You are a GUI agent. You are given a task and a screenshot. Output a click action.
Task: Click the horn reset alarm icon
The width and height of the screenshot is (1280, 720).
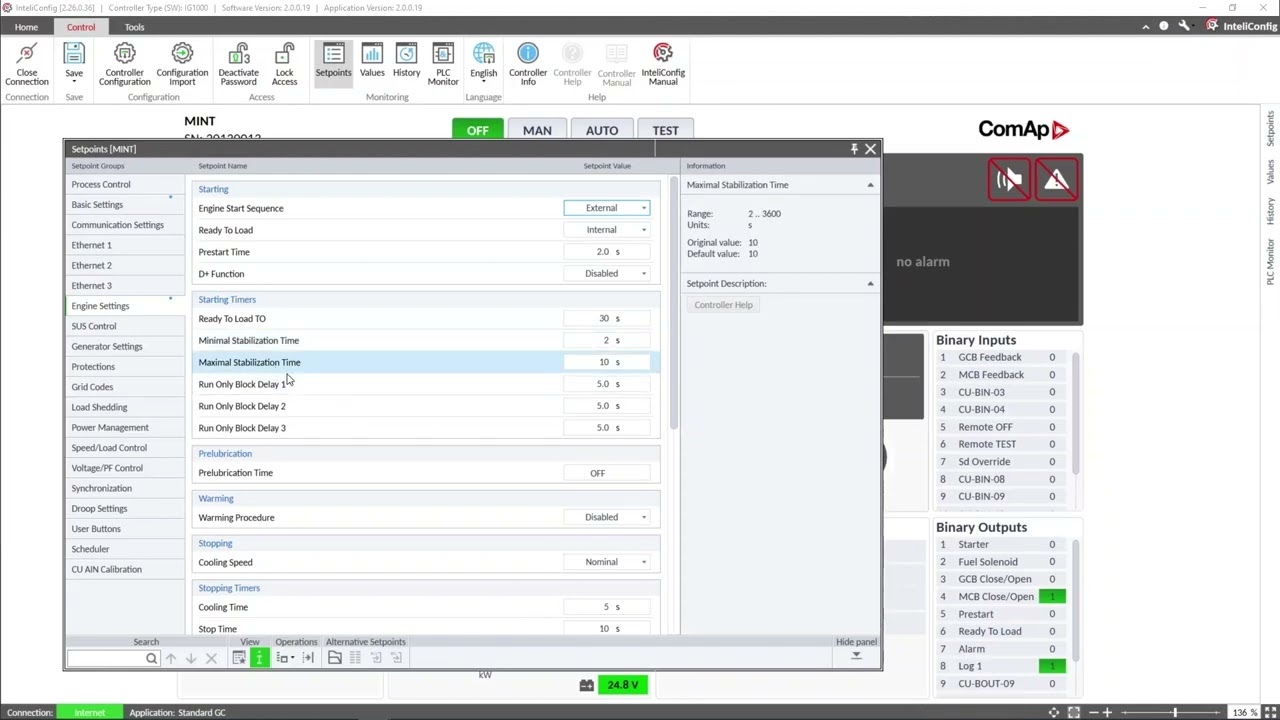[1008, 180]
